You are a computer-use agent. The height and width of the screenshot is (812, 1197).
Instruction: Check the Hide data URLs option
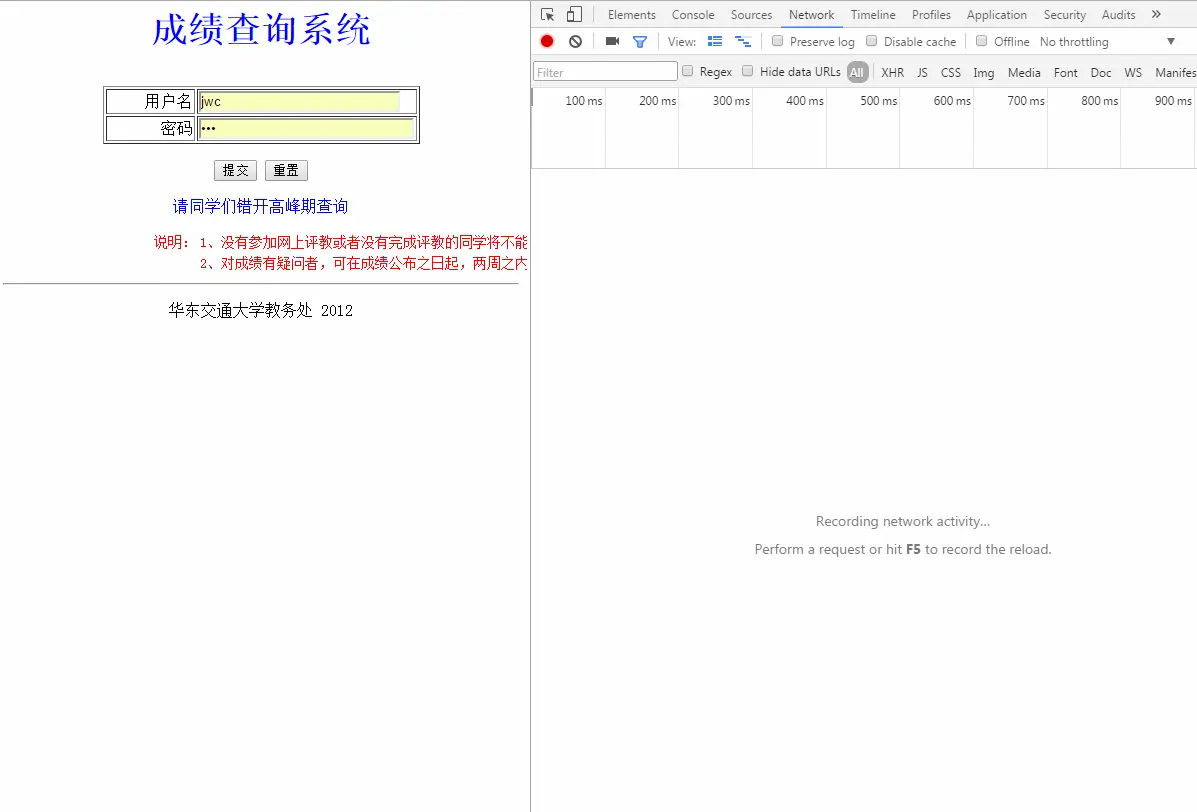point(747,71)
